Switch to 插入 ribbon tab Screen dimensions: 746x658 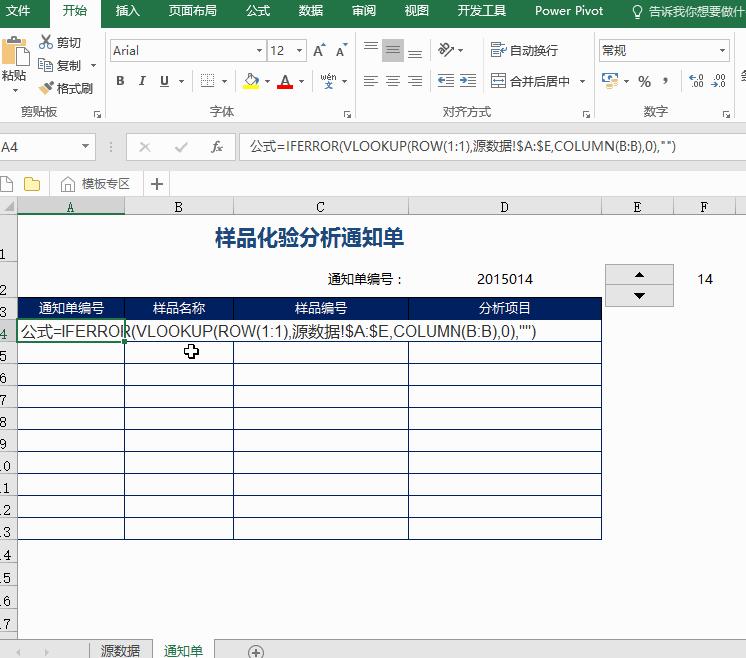[x=127, y=10]
